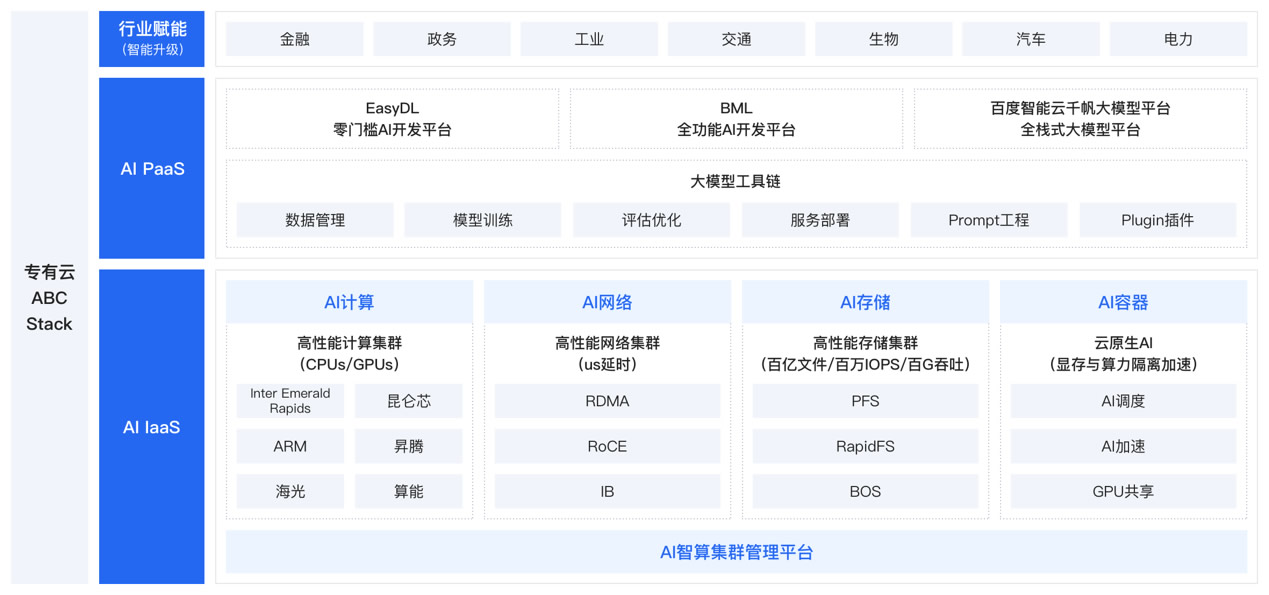Click the RDMA network box

point(607,401)
